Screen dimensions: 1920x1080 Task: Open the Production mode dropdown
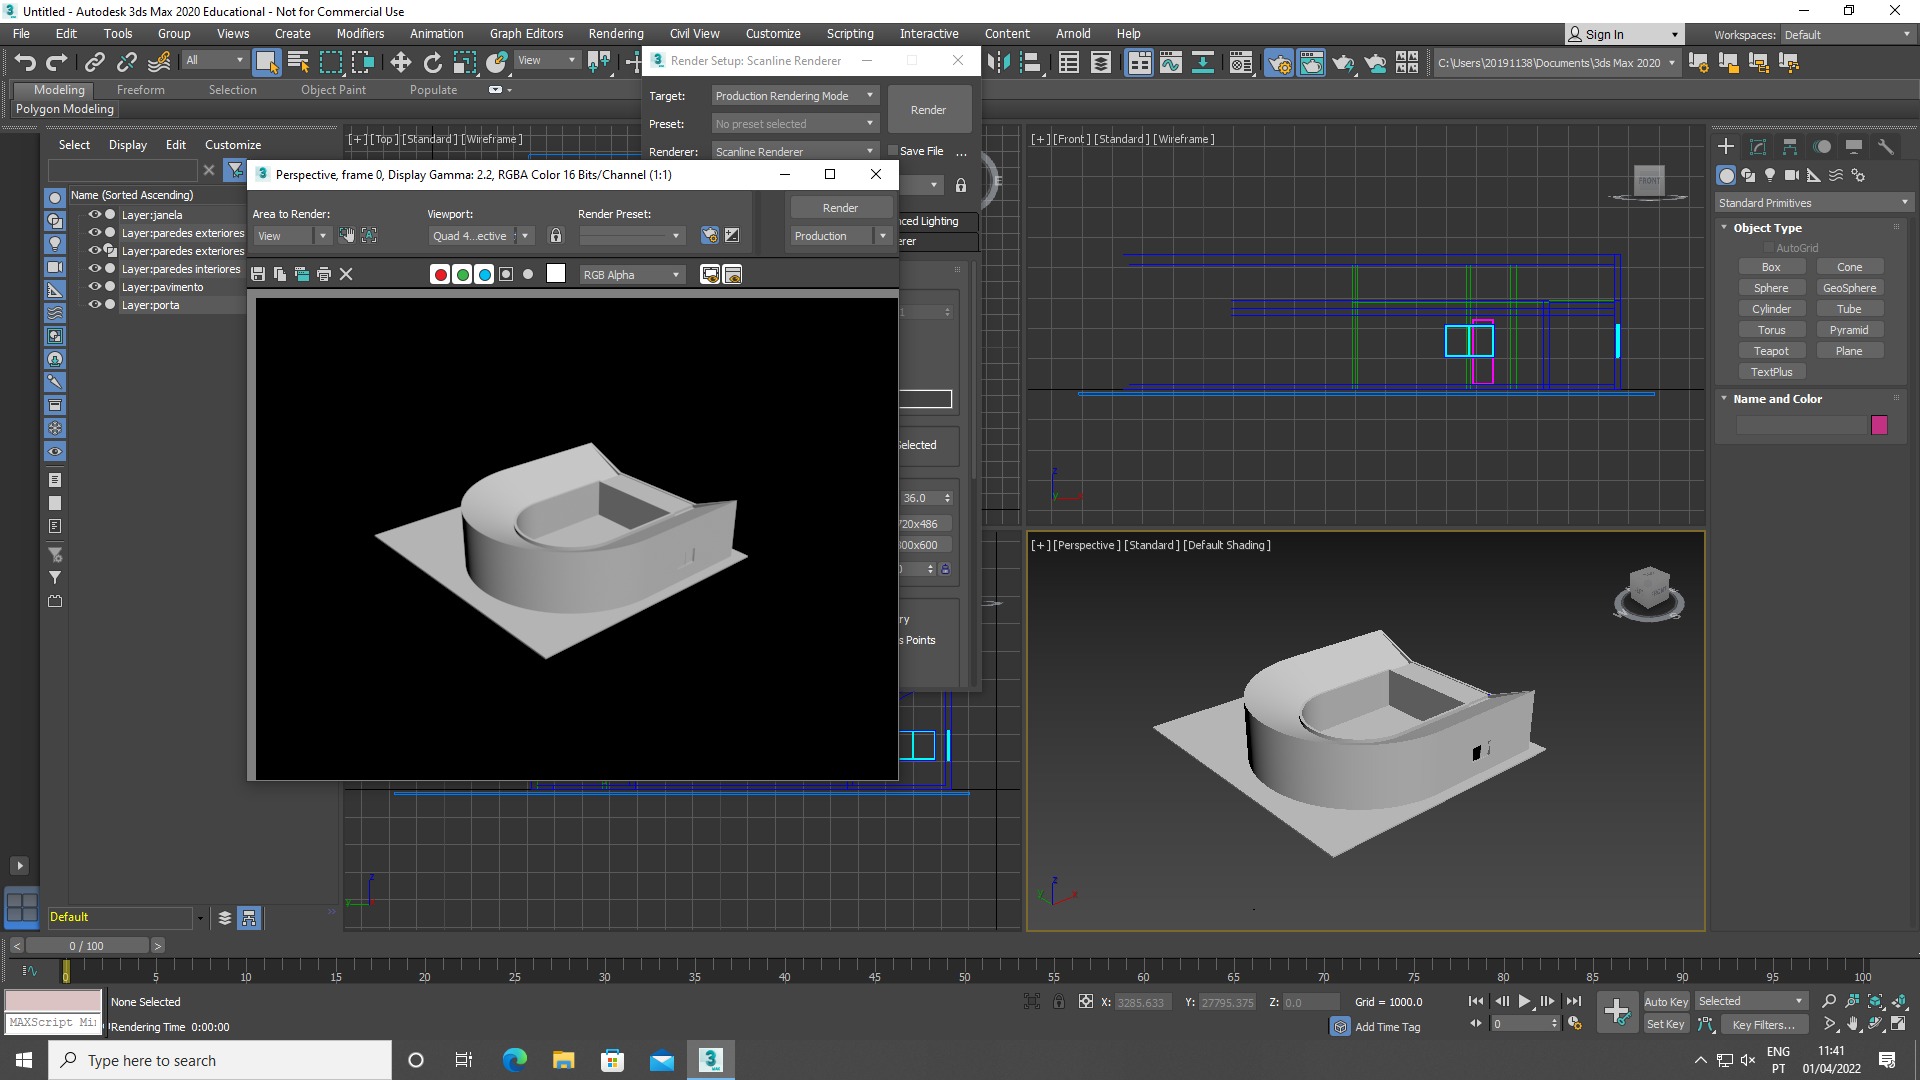point(841,236)
